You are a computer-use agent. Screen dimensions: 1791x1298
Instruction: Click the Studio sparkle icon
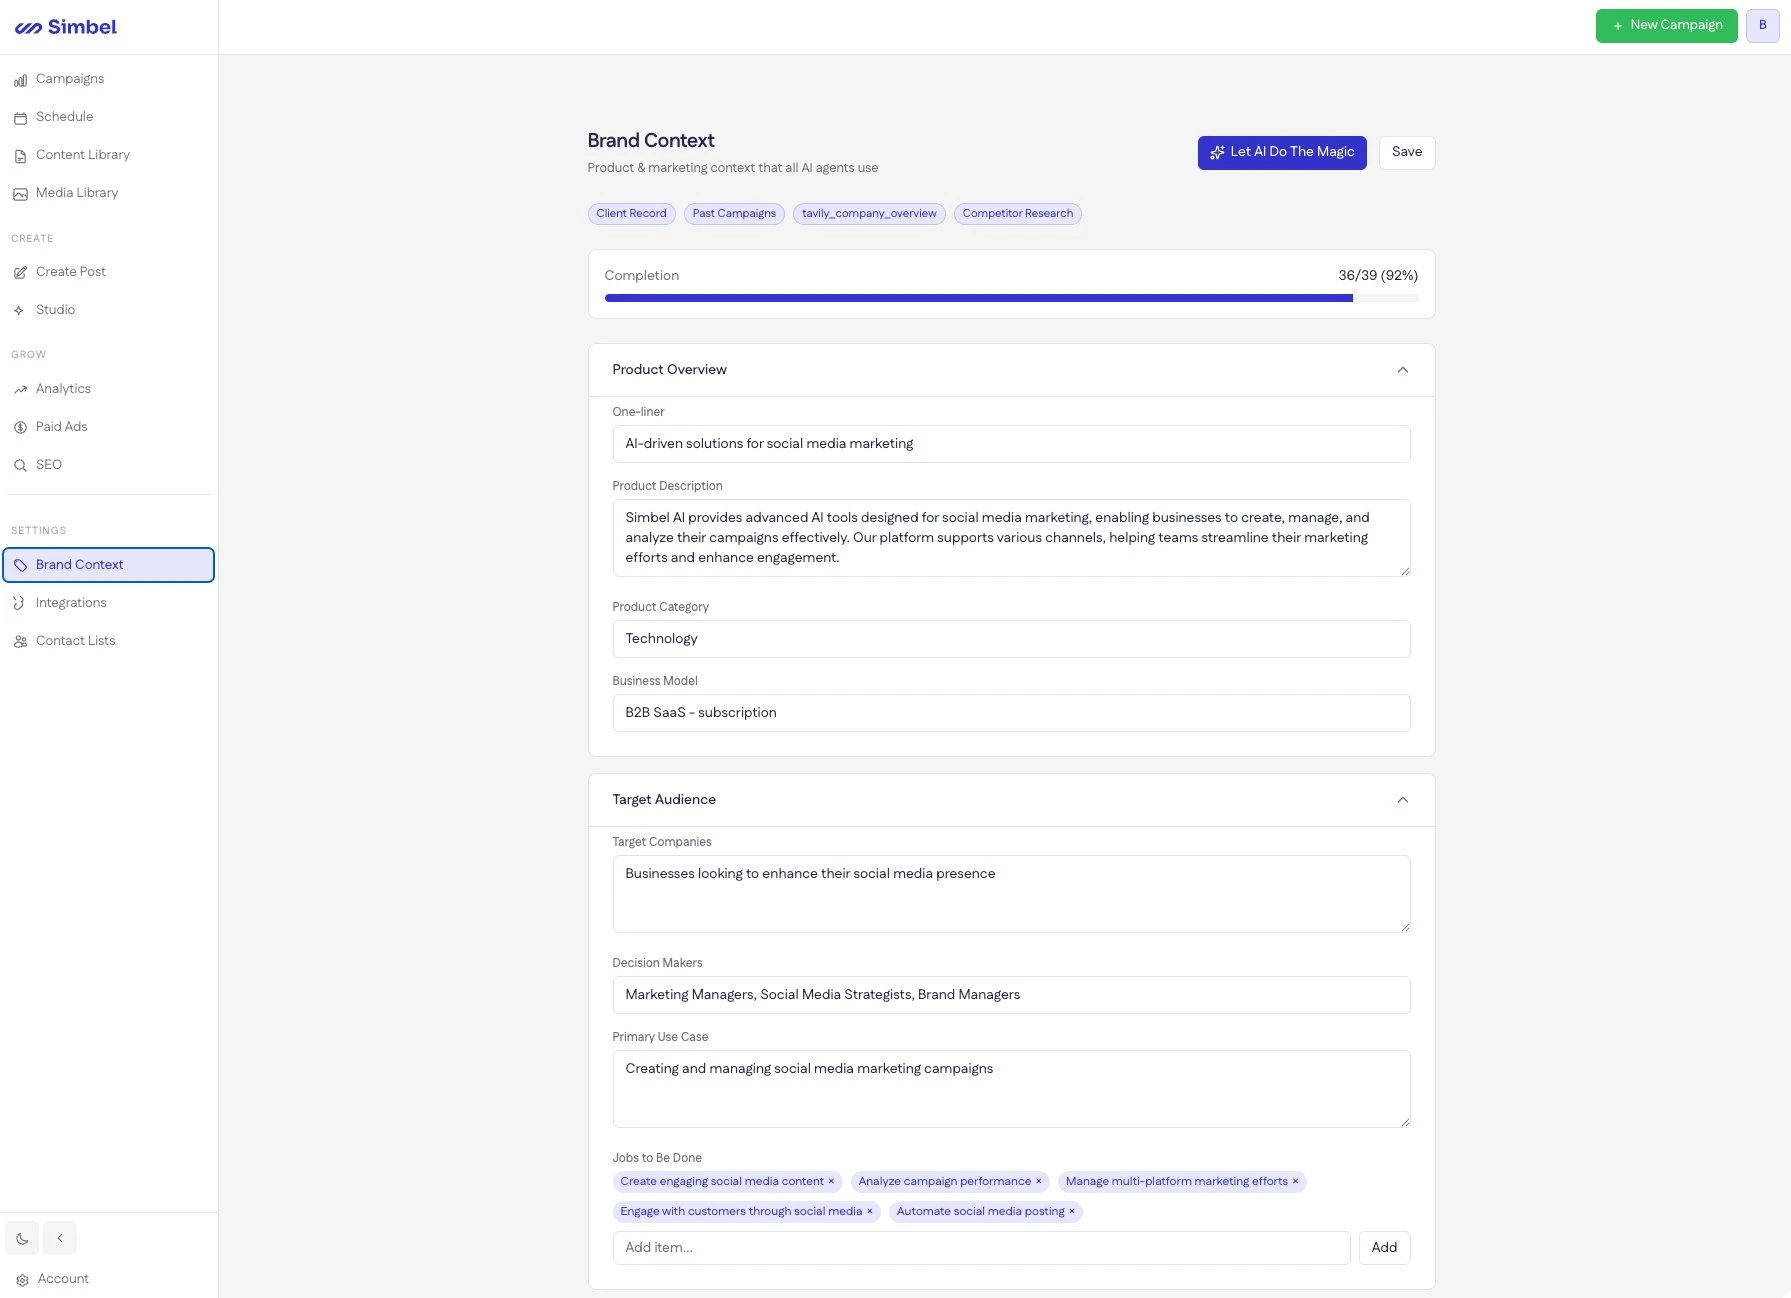20,311
